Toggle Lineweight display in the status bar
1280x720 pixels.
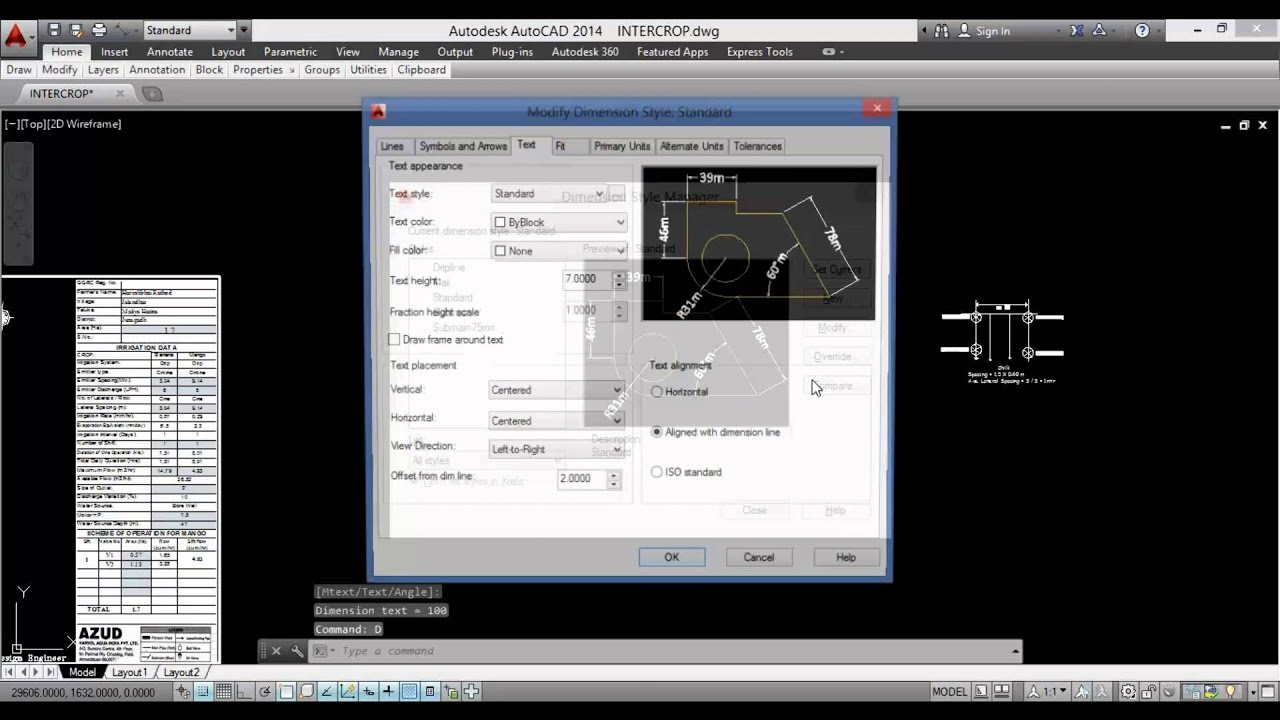point(388,691)
